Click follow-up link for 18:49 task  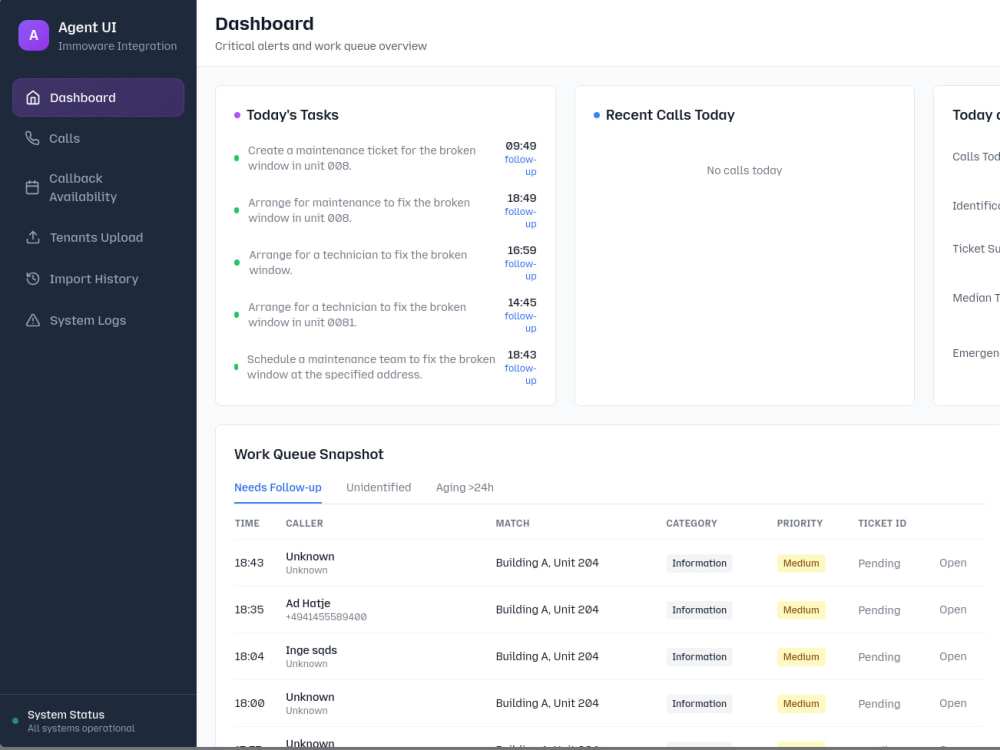tap(520, 217)
